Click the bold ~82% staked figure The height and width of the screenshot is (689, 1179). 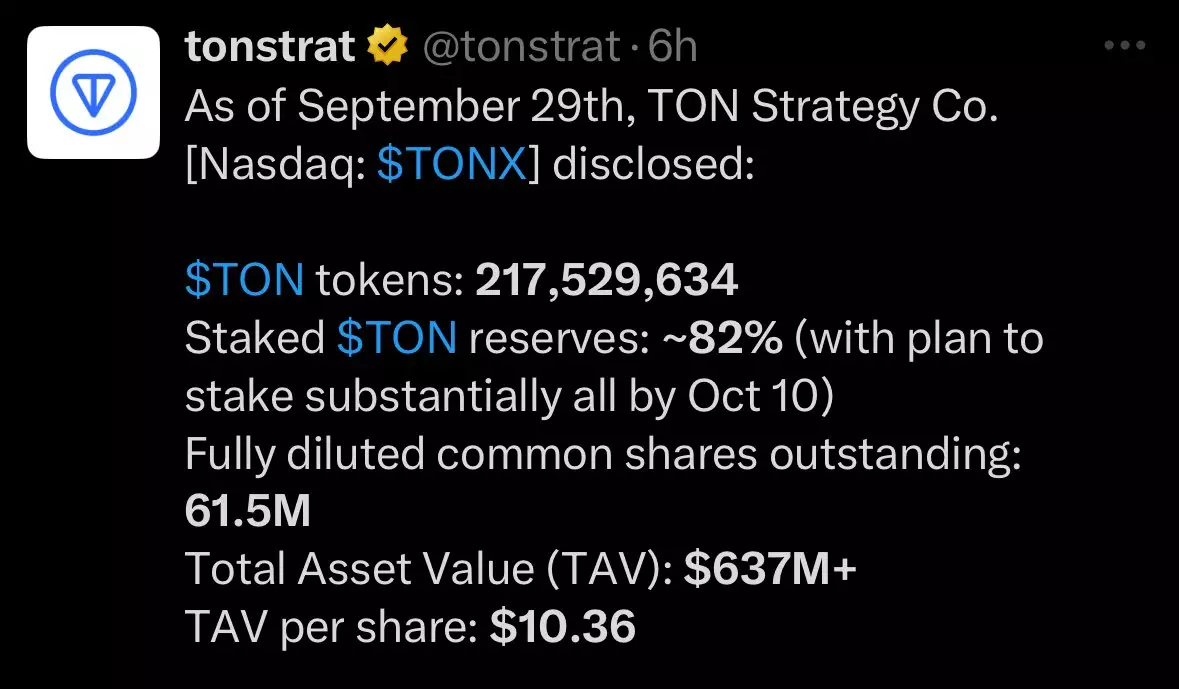722,340
